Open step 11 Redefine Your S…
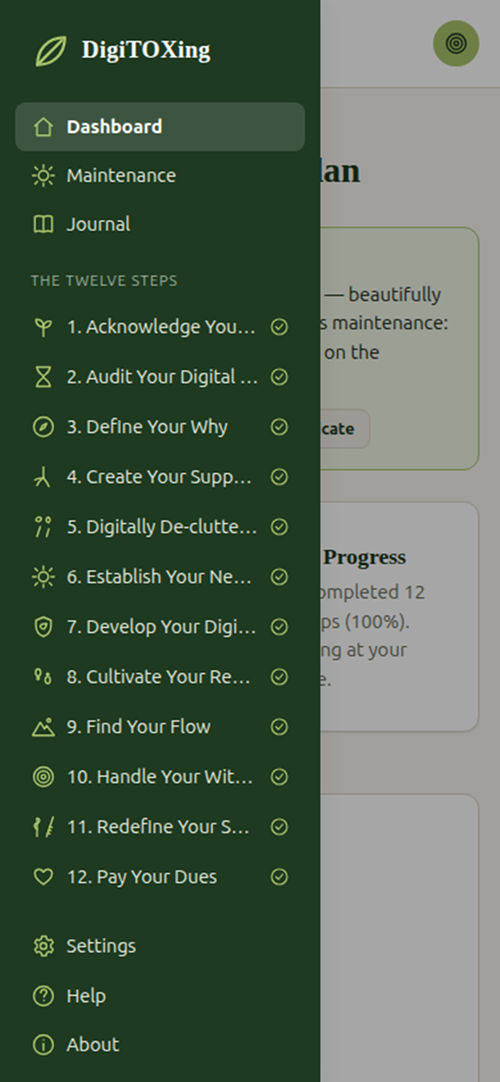 [160, 827]
